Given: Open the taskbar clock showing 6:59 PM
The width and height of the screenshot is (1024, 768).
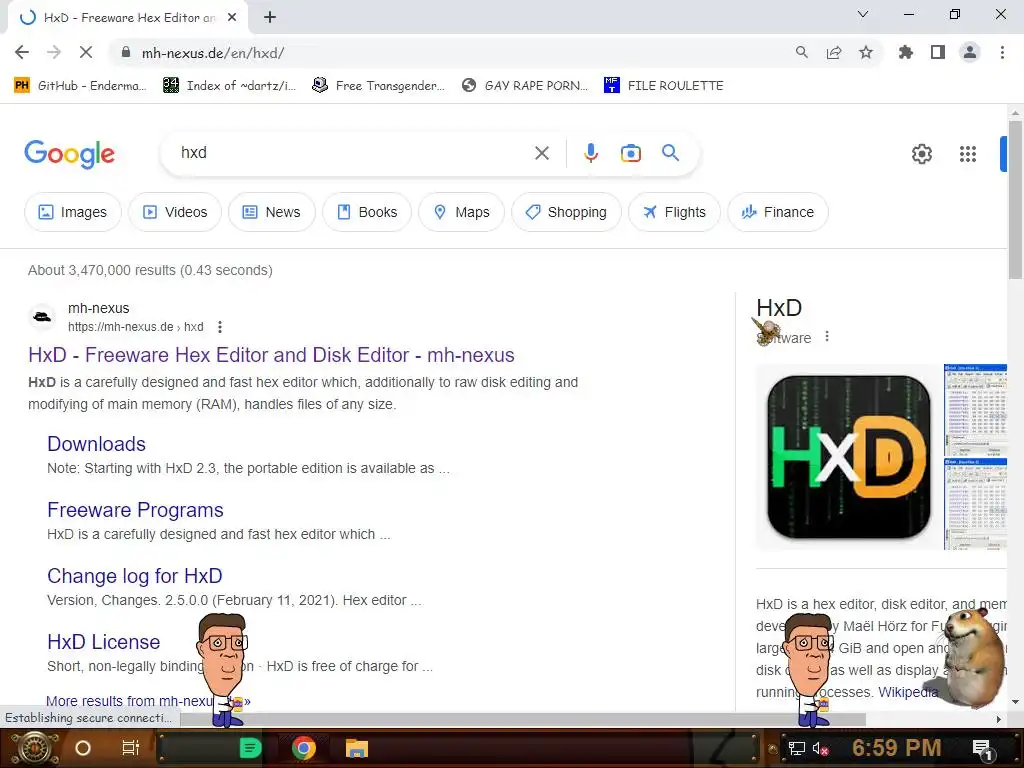Looking at the screenshot, I should pyautogui.click(x=896, y=748).
